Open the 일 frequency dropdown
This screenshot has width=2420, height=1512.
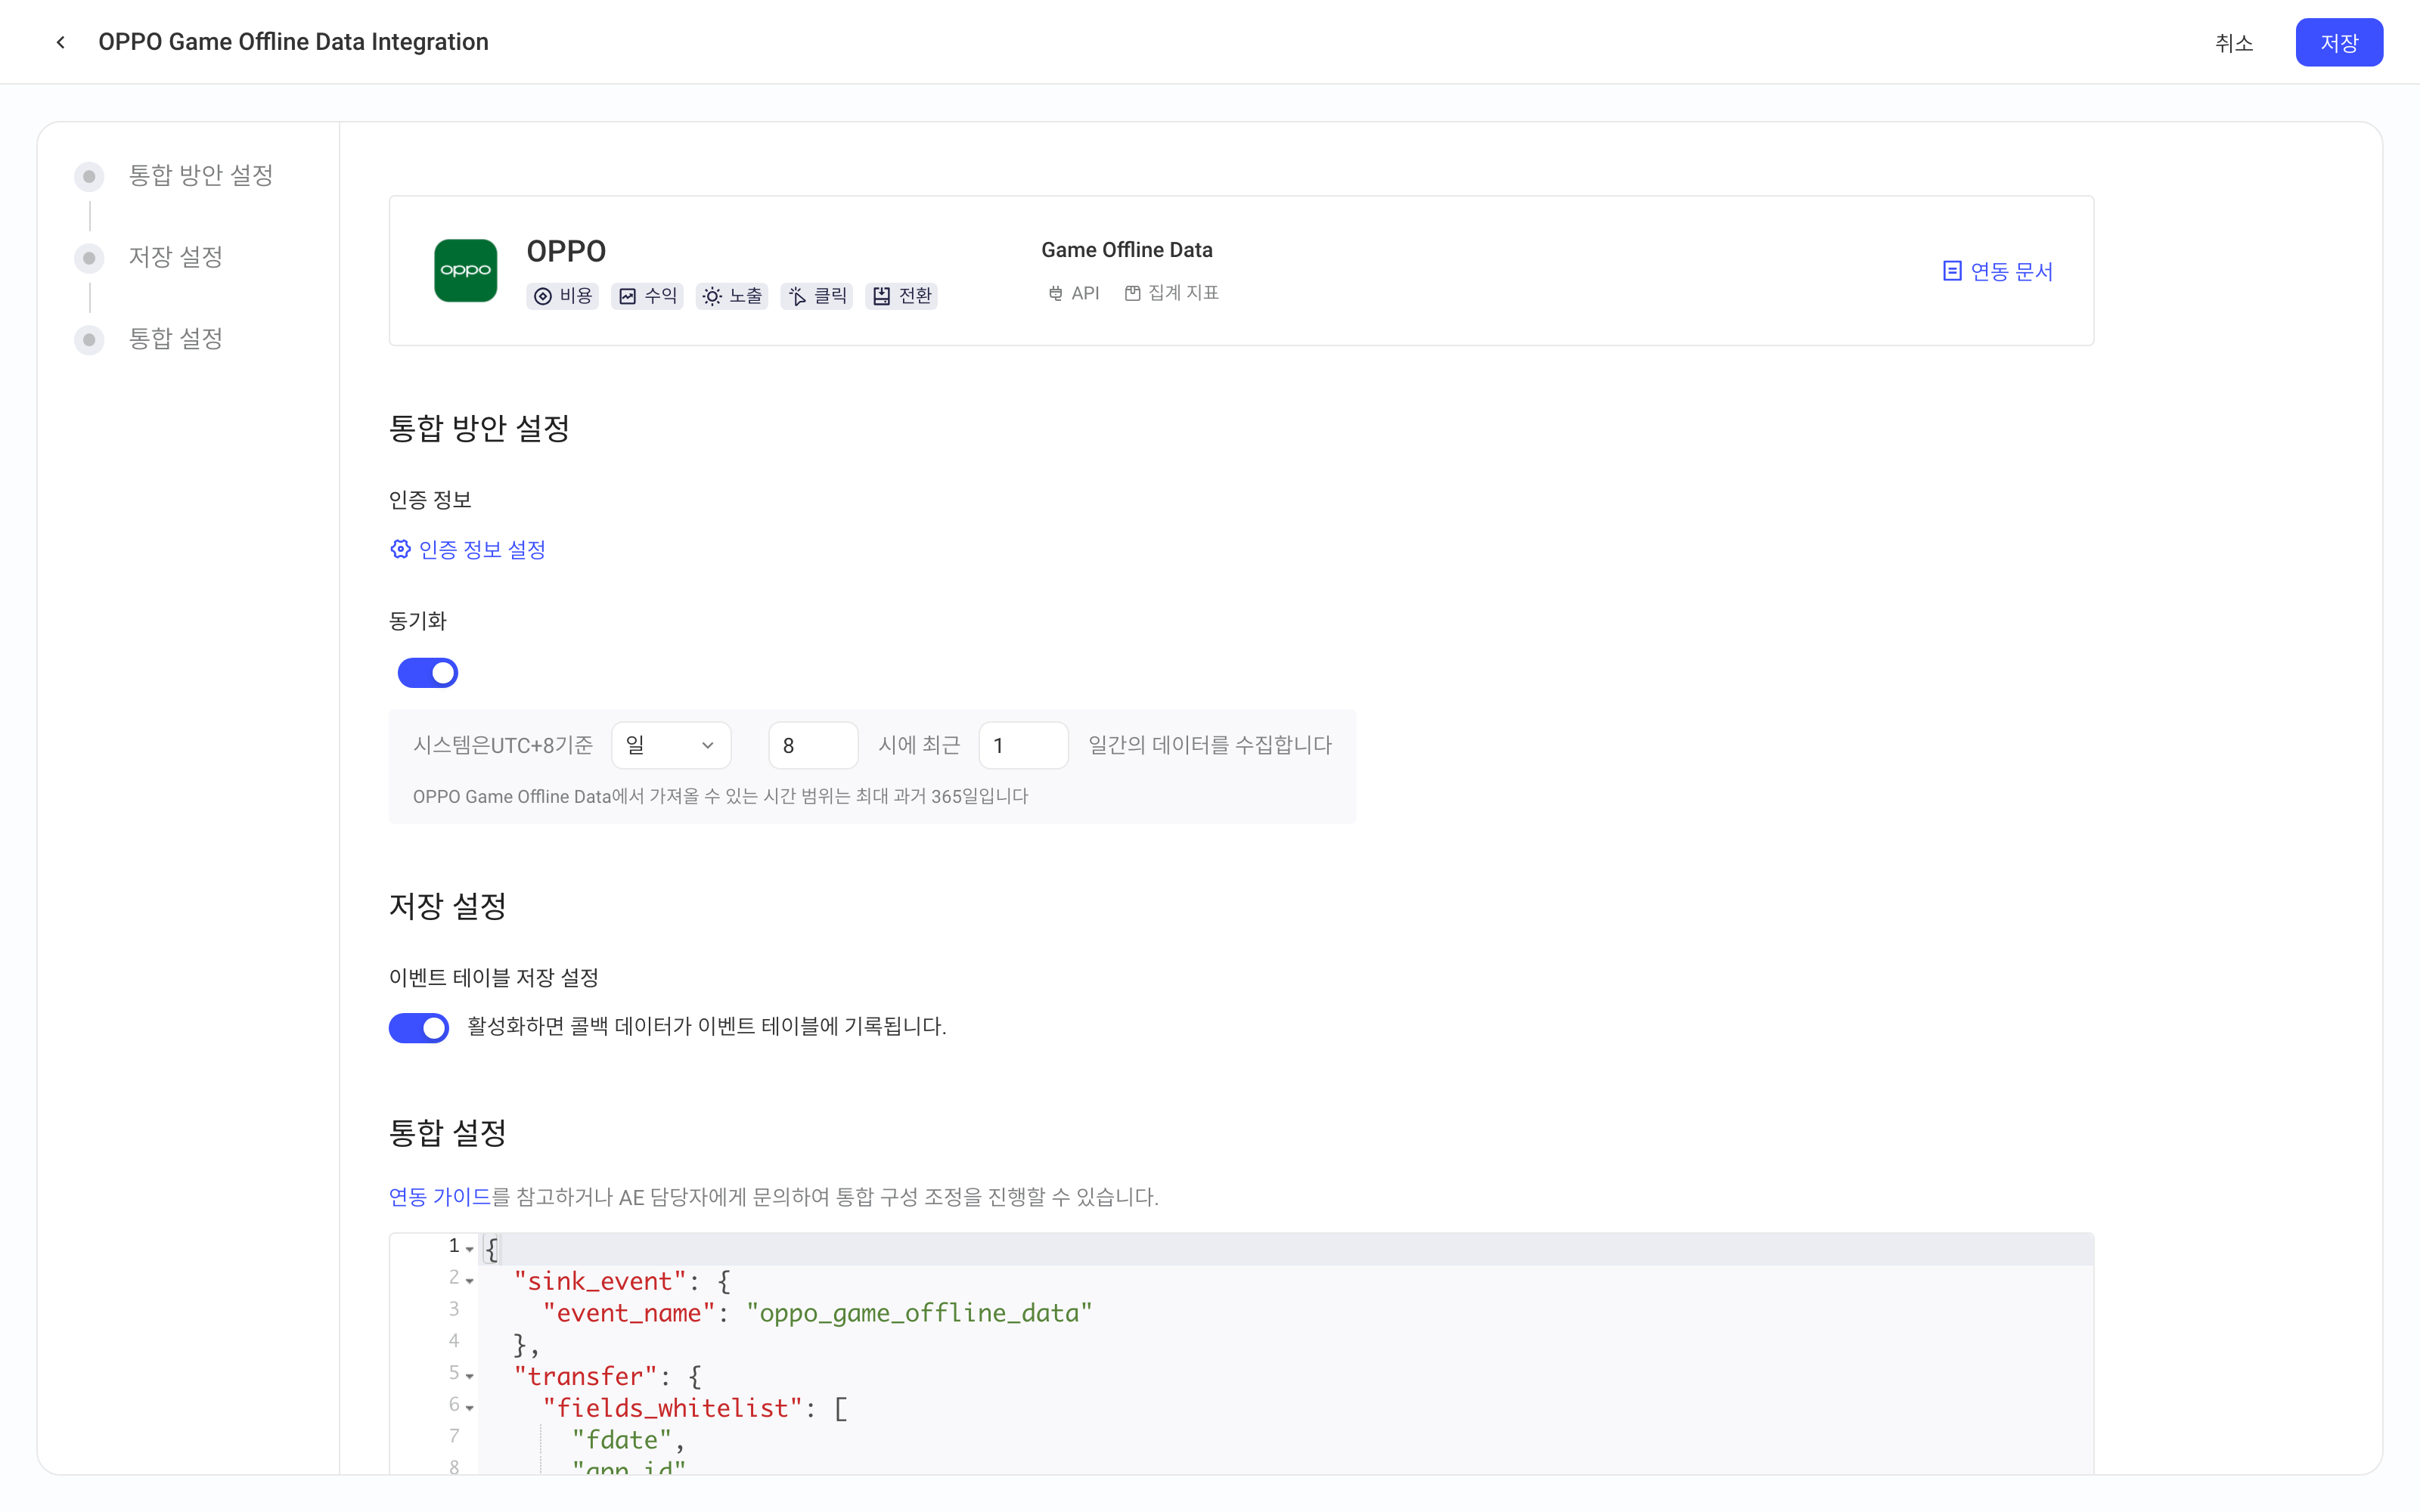click(671, 745)
